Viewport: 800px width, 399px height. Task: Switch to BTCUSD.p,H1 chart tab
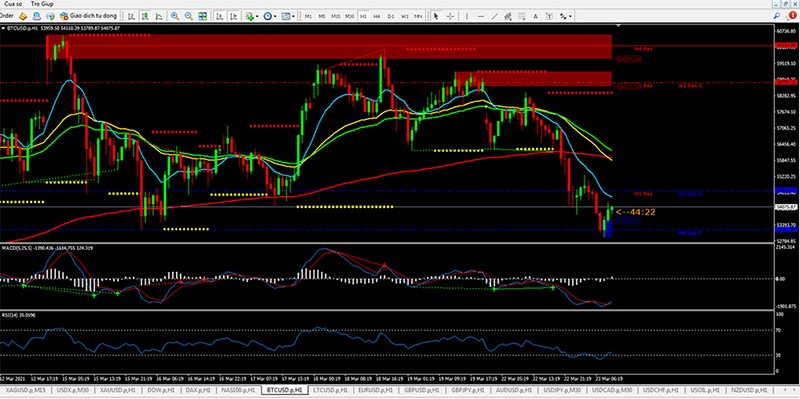(285, 390)
